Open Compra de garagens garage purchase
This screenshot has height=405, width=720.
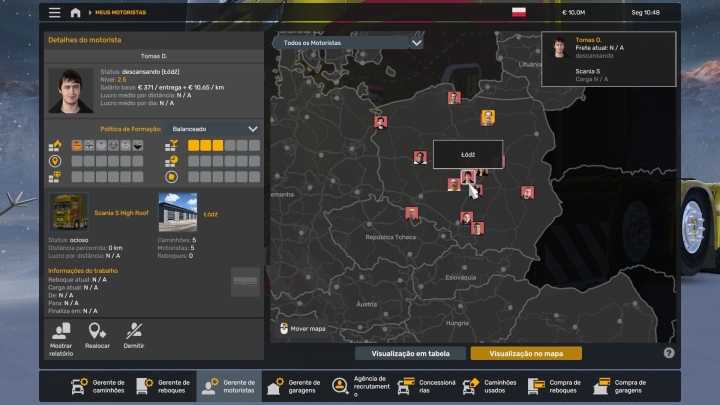[620, 386]
